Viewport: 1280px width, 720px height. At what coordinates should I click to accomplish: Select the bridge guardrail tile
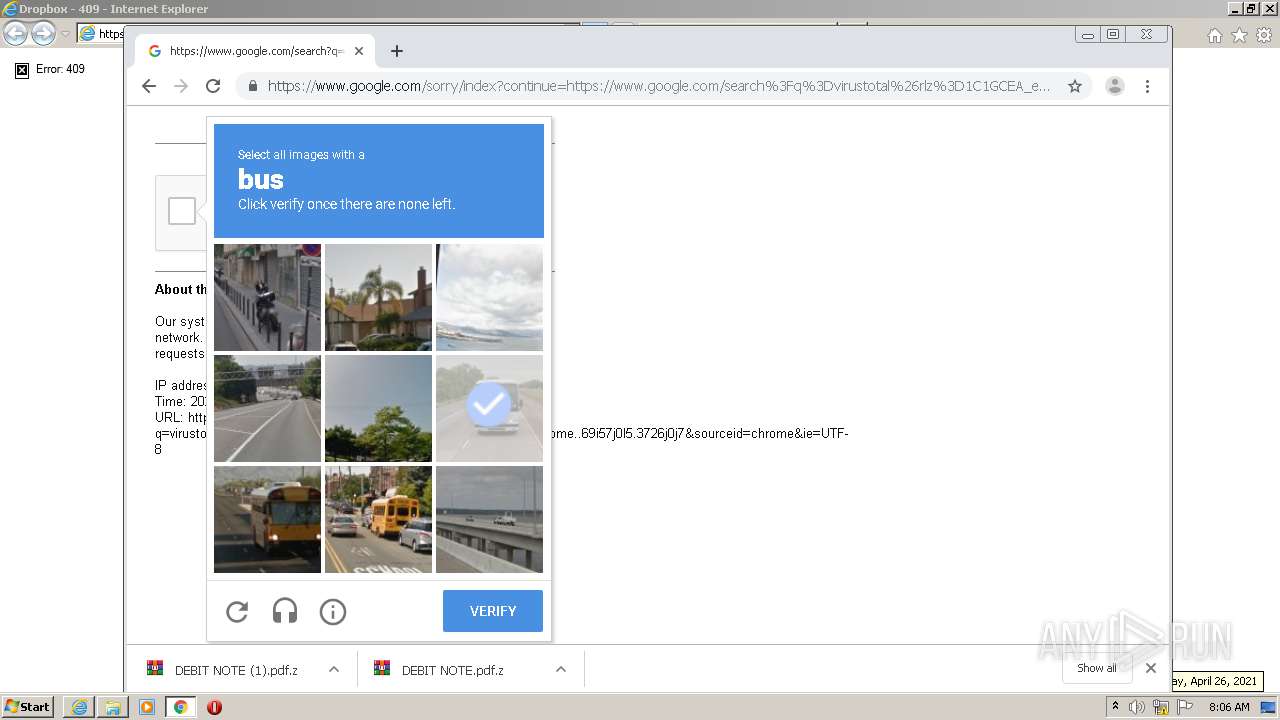coord(489,519)
